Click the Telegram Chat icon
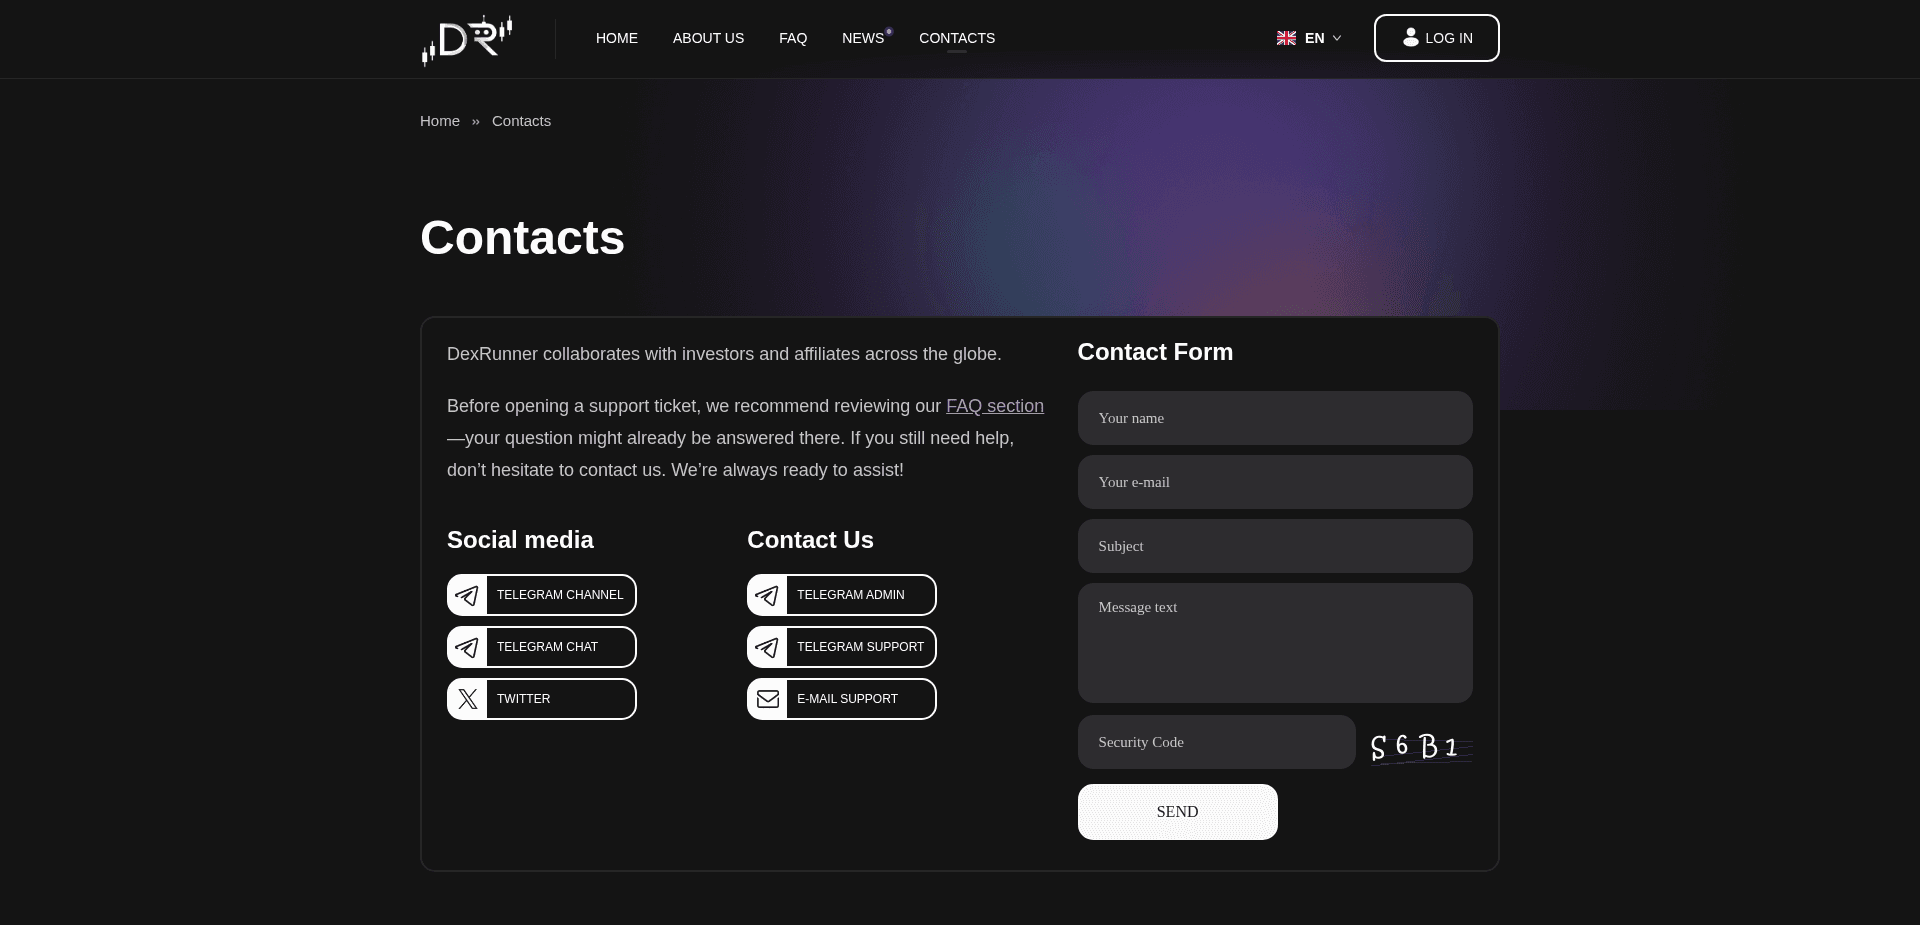Screen dimensions: 1920x925 pyautogui.click(x=466, y=647)
